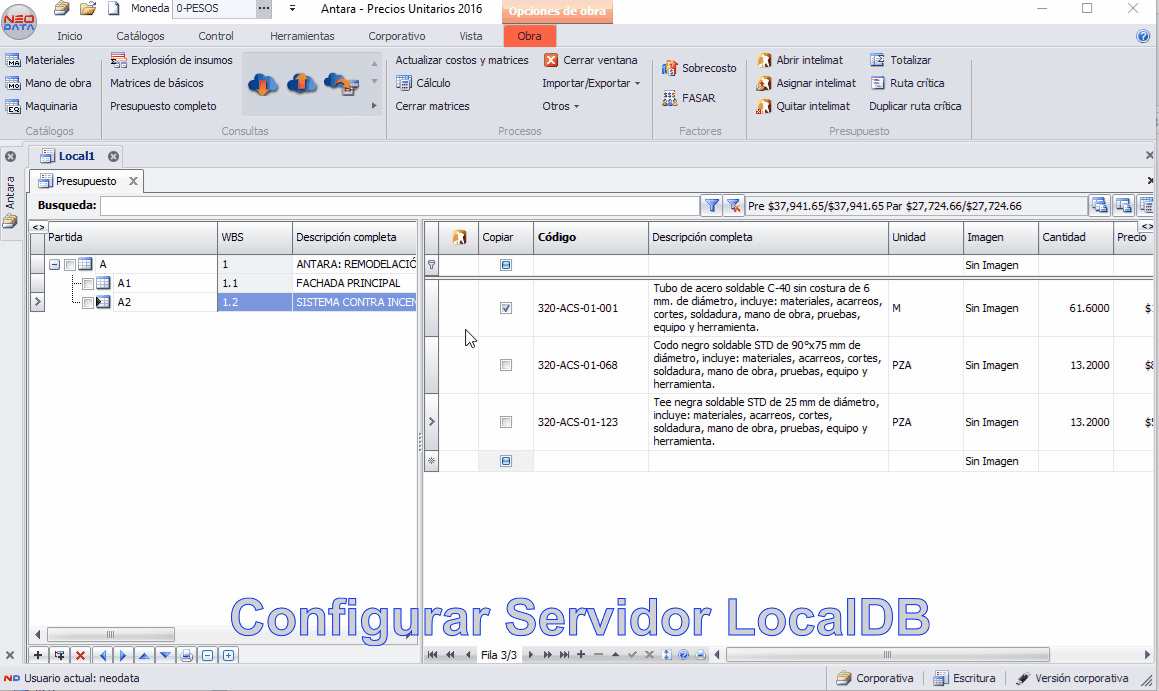Click Asignar intelimat

point(806,83)
